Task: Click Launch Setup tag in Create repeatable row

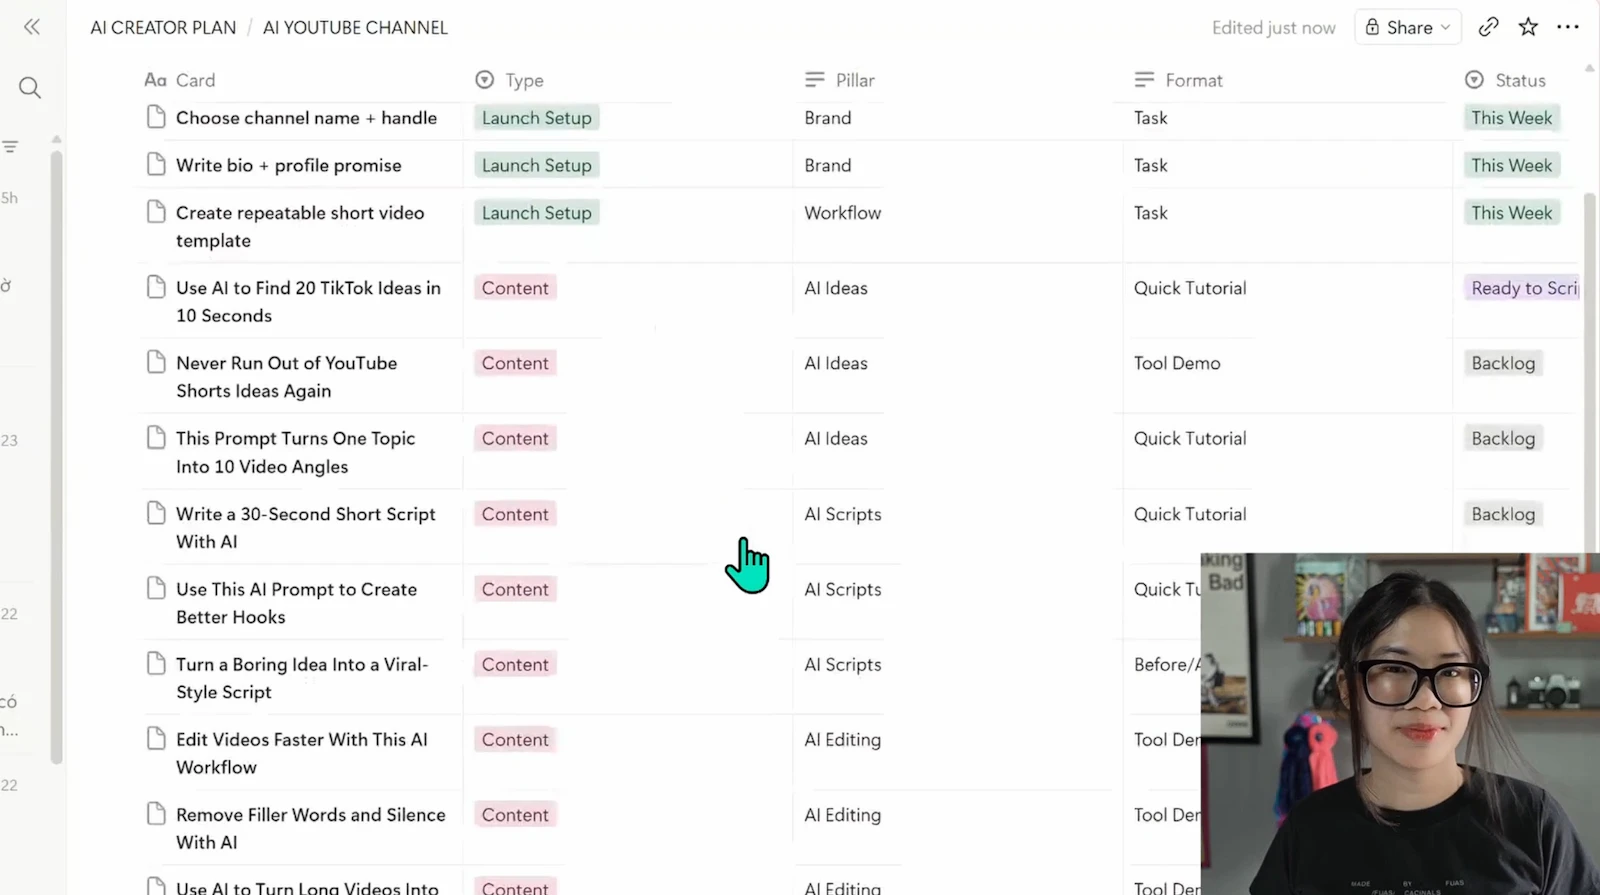Action: click(537, 213)
